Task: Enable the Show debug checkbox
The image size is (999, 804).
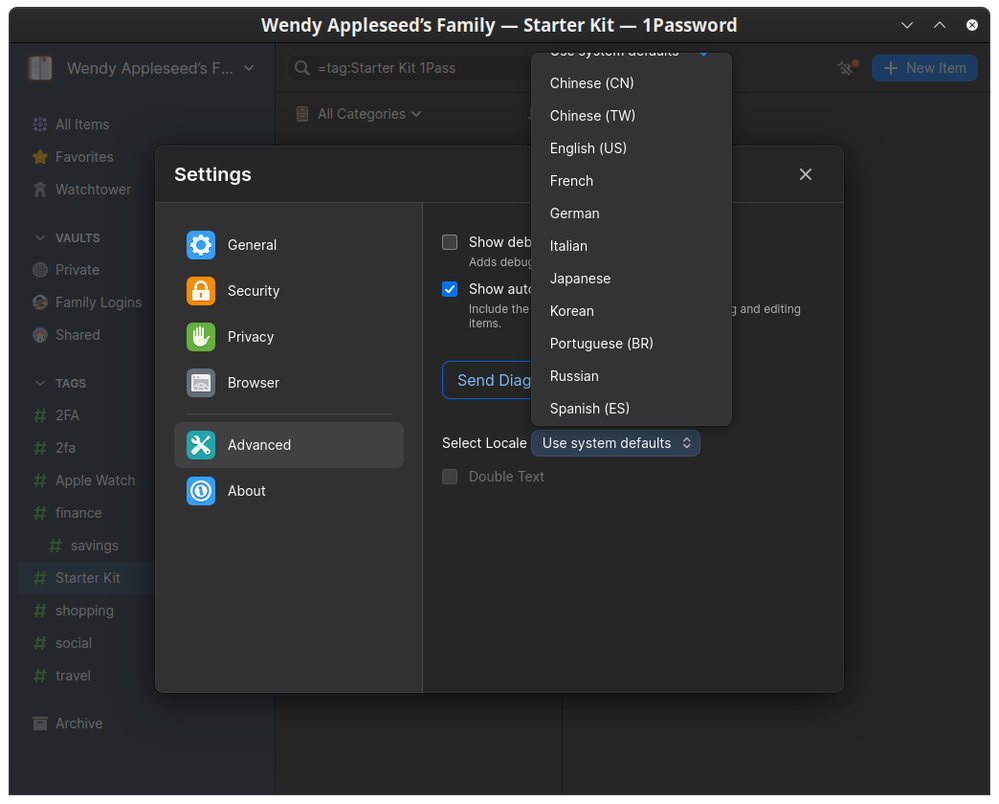Action: point(450,242)
